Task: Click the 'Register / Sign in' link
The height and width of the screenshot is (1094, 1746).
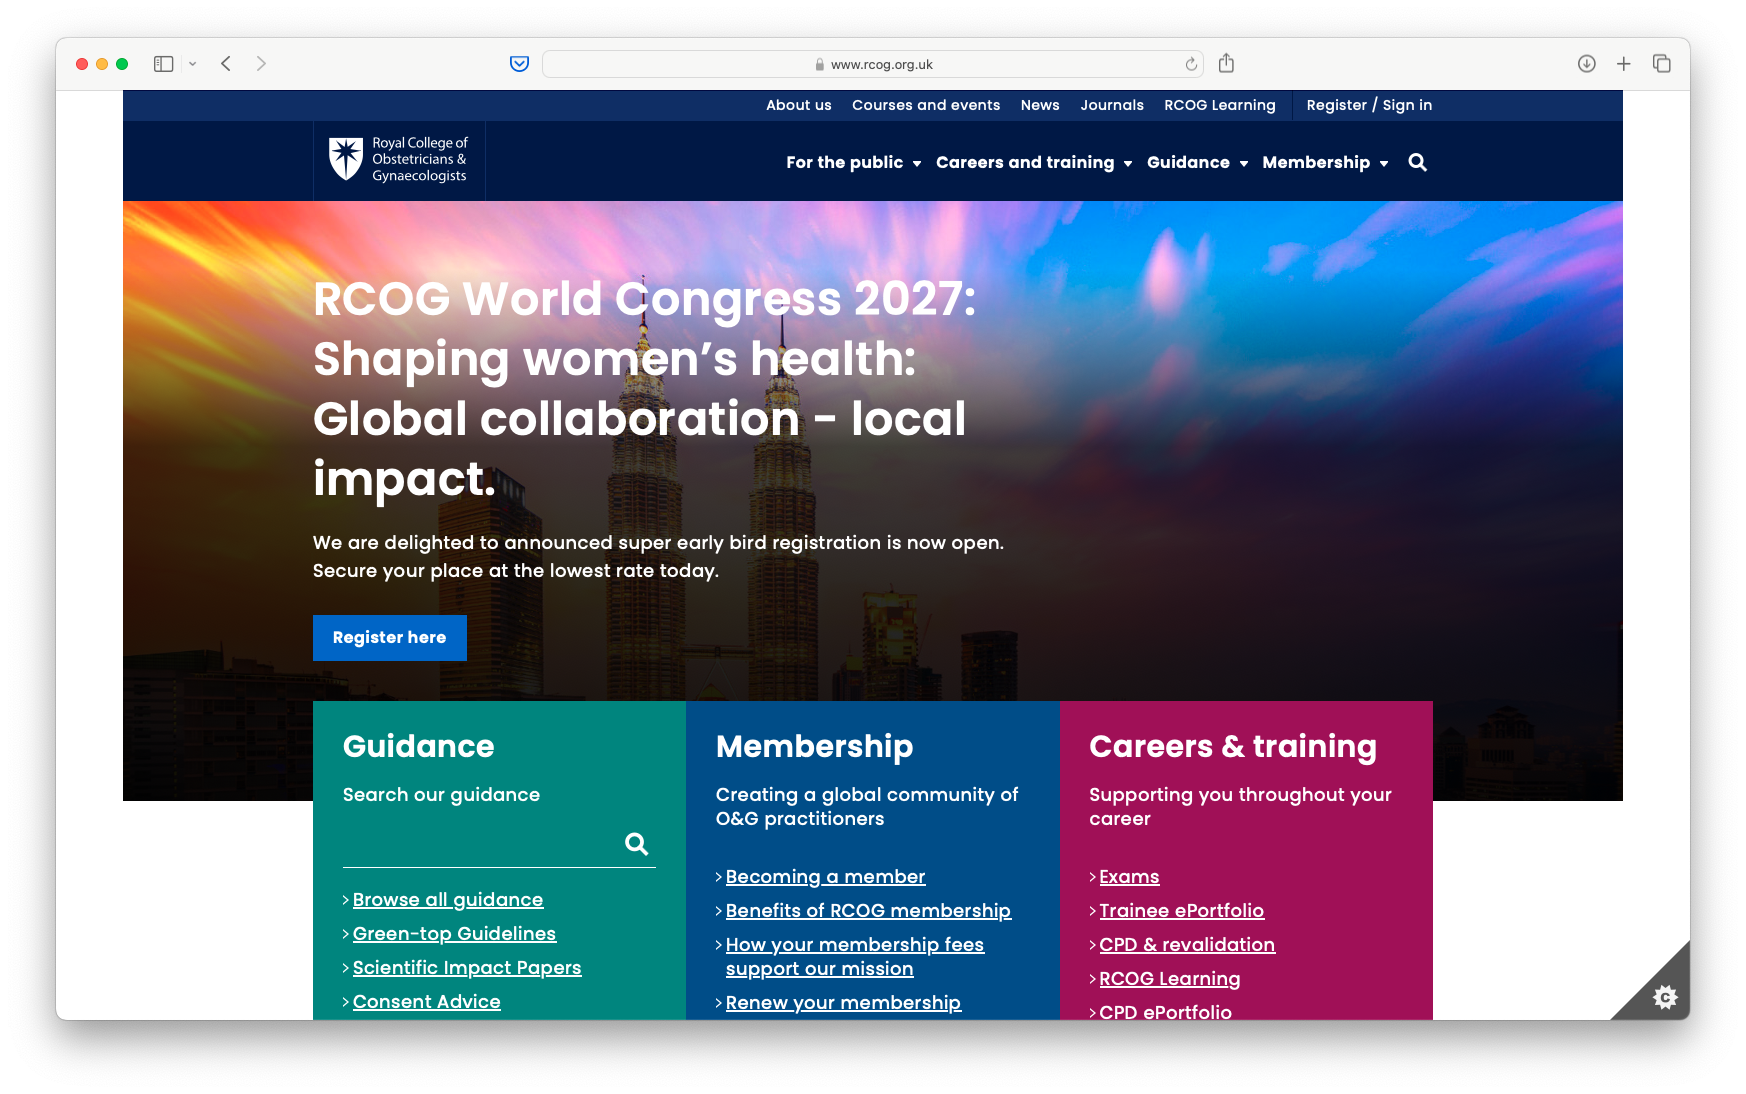Action: 1369,105
